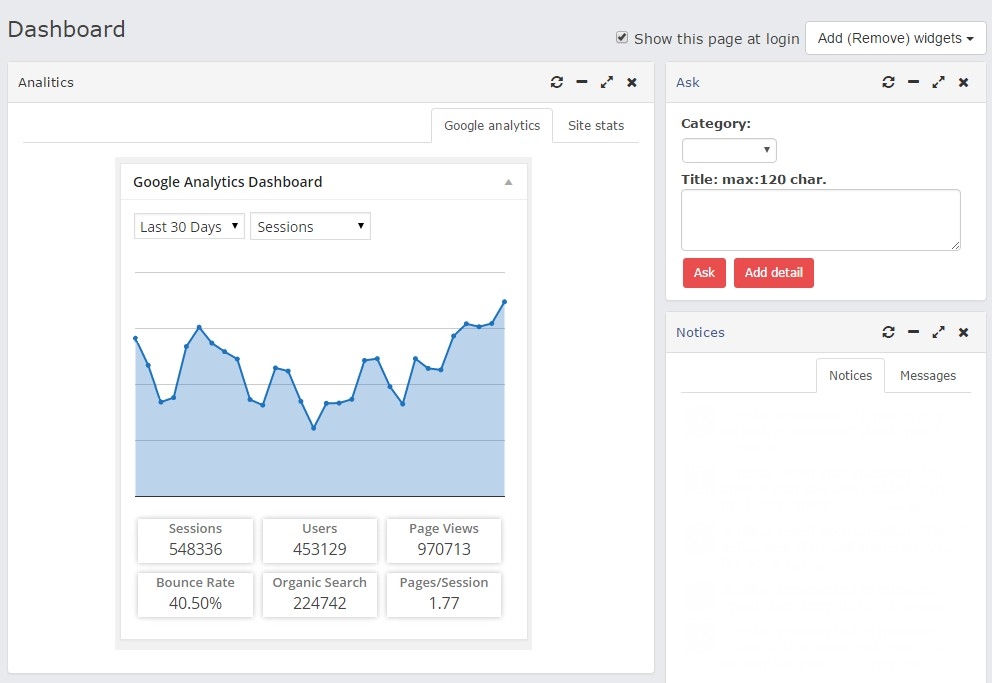Viewport: 992px width, 683px height.
Task: Open the Last 30 Days dropdown
Action: point(189,227)
